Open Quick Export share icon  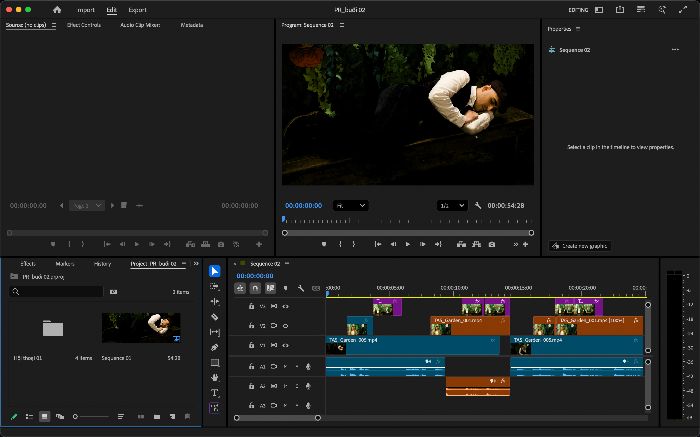coord(620,9)
